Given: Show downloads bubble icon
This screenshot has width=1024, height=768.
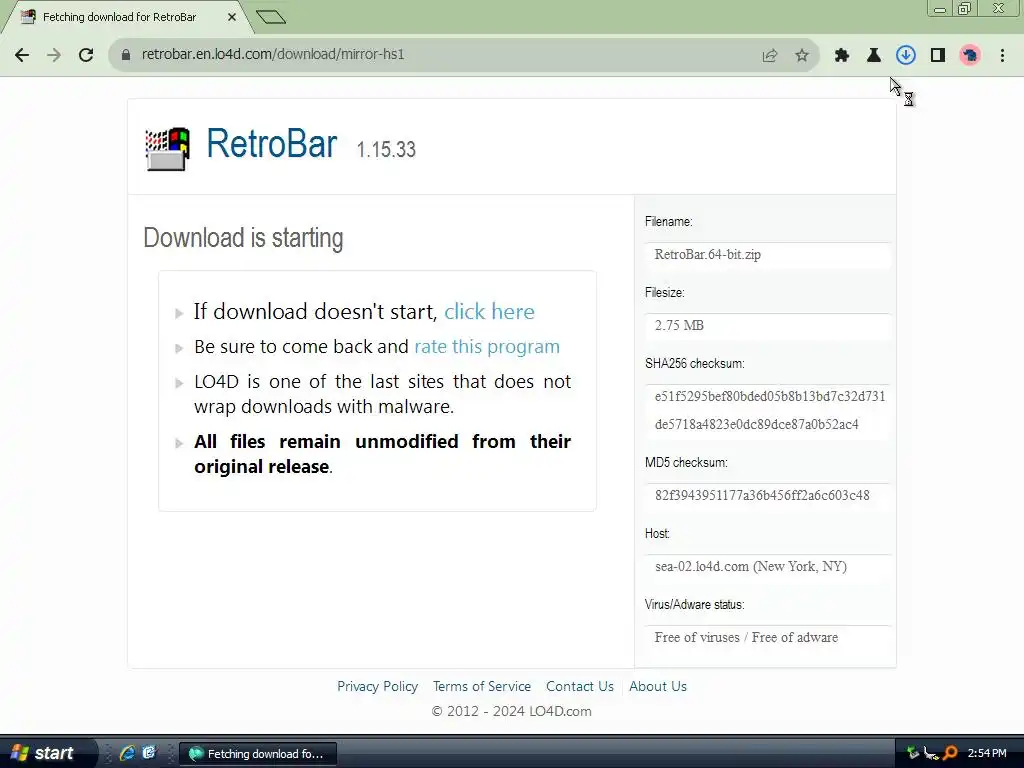Looking at the screenshot, I should coord(906,56).
